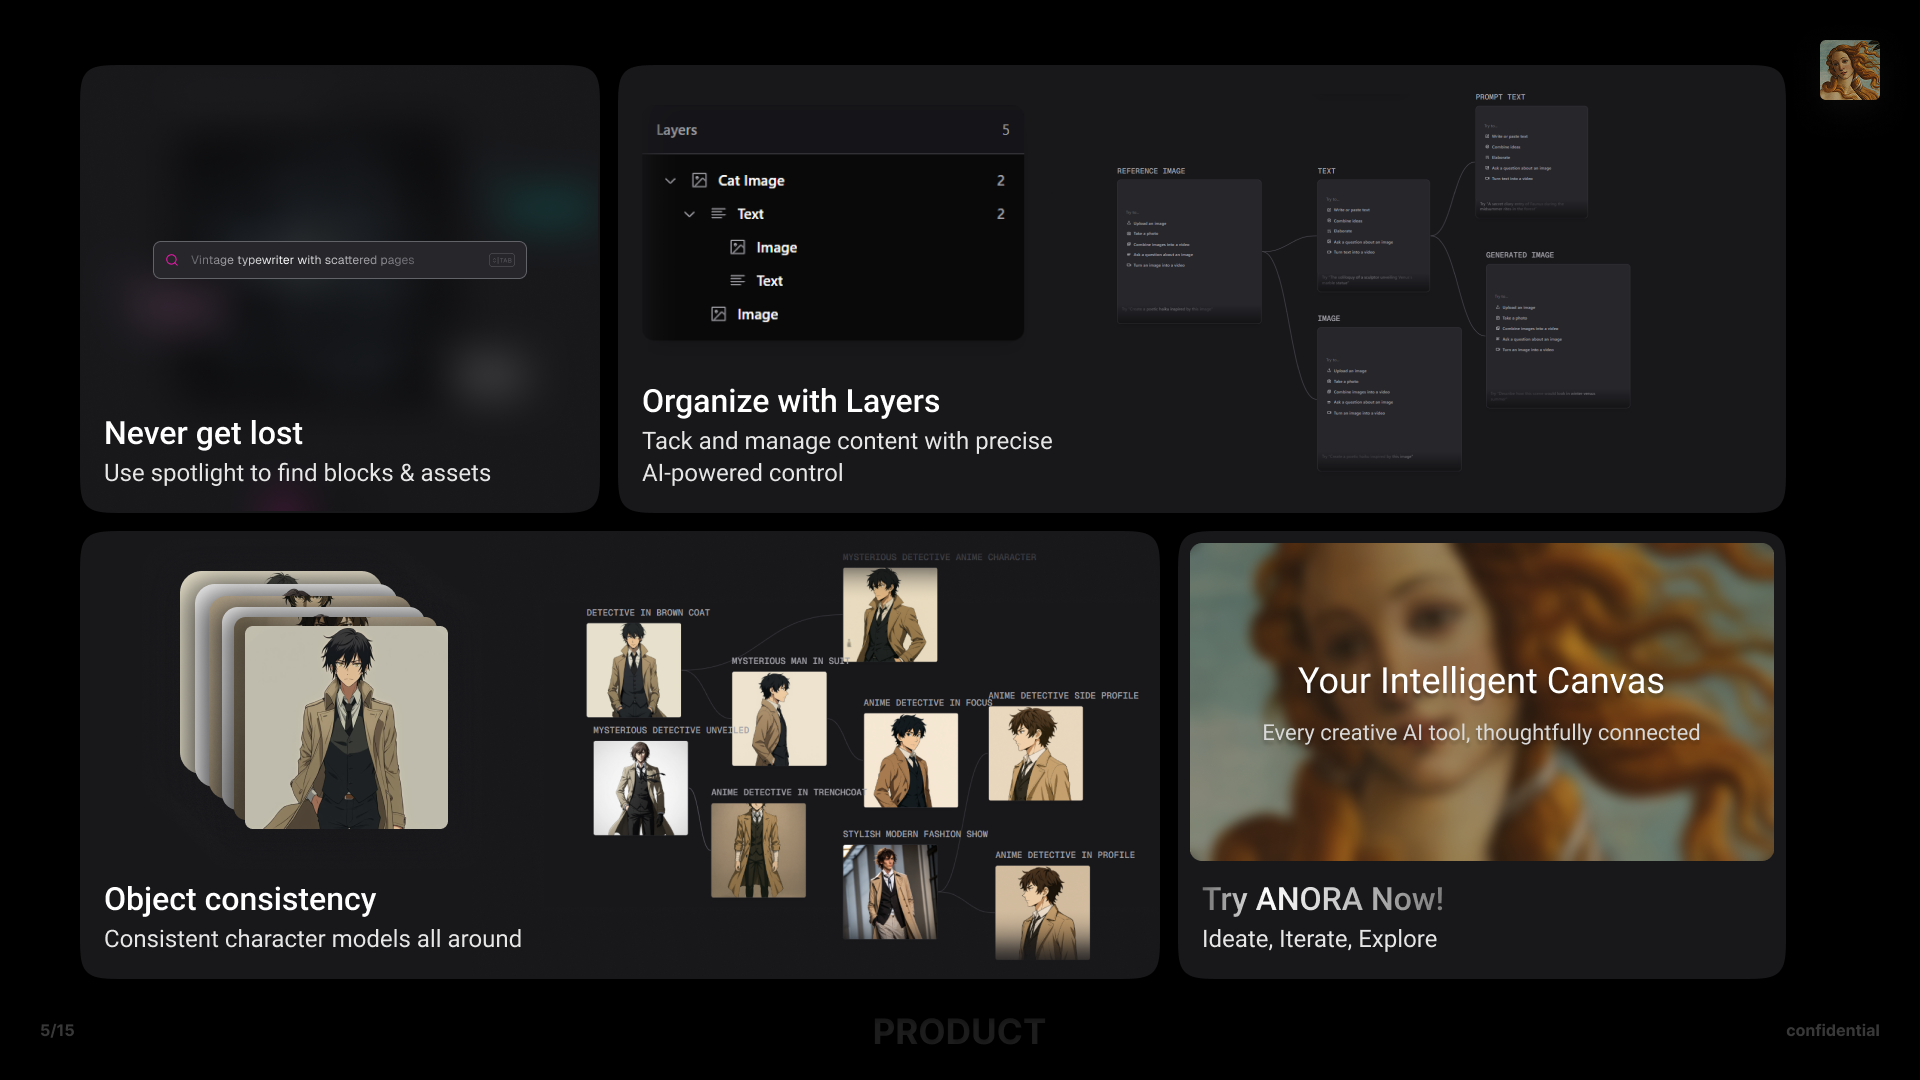Click image icon of nested Image layer

pyautogui.click(x=738, y=248)
